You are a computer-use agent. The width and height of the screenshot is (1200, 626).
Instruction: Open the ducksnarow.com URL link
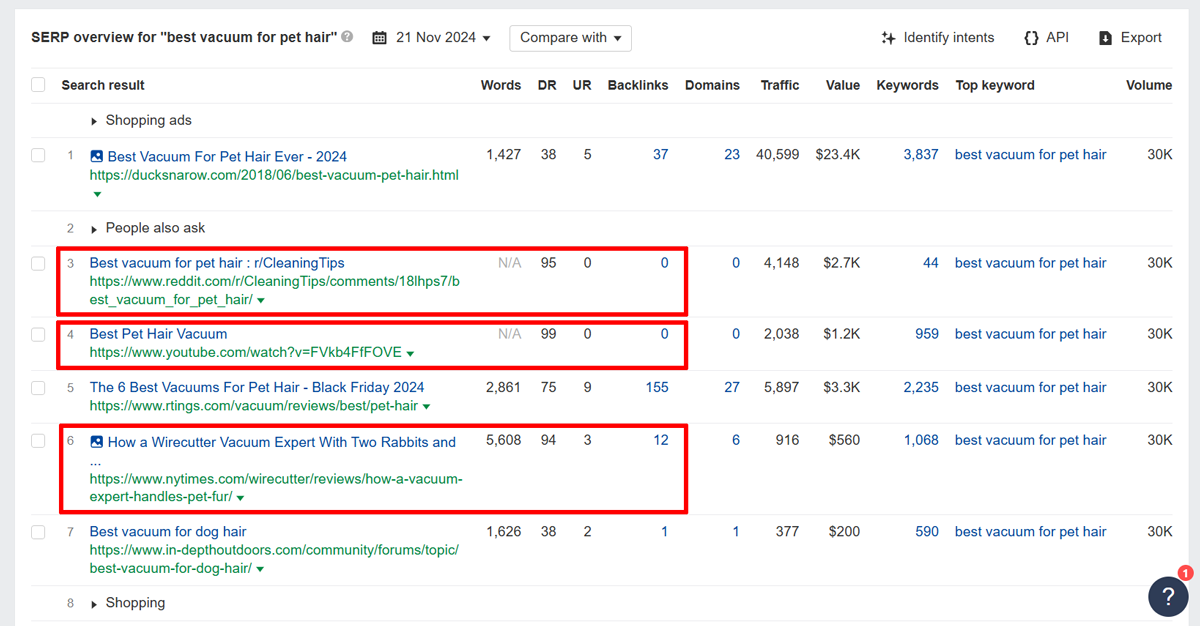click(274, 175)
